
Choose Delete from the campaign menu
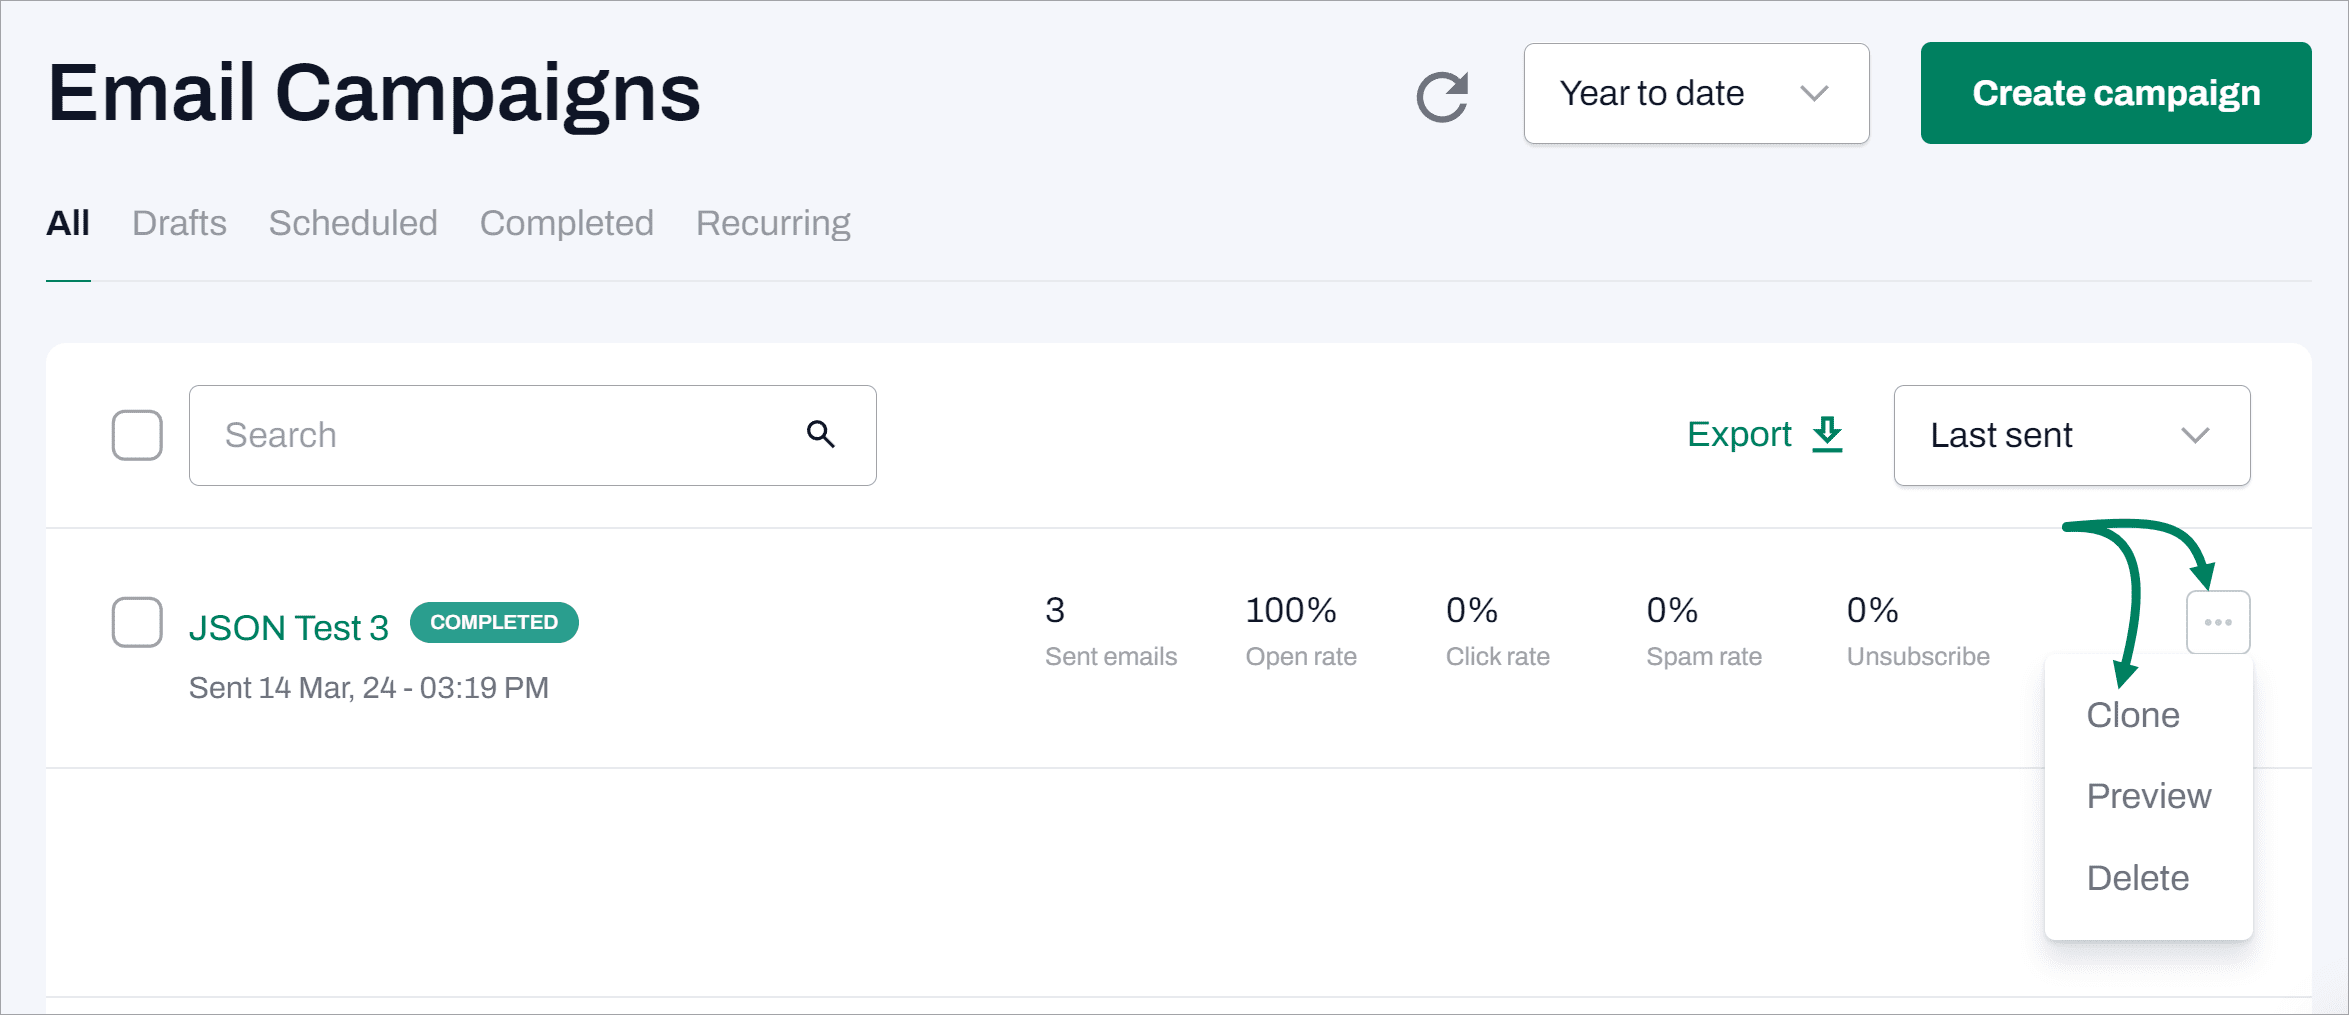(x=2137, y=878)
